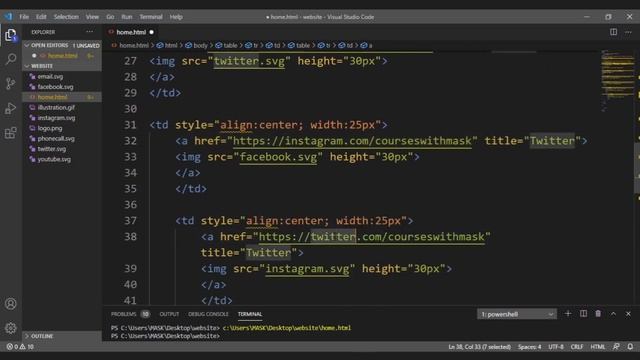Open instagram.svg in the file tree
640x360 pixels.
coord(56,118)
